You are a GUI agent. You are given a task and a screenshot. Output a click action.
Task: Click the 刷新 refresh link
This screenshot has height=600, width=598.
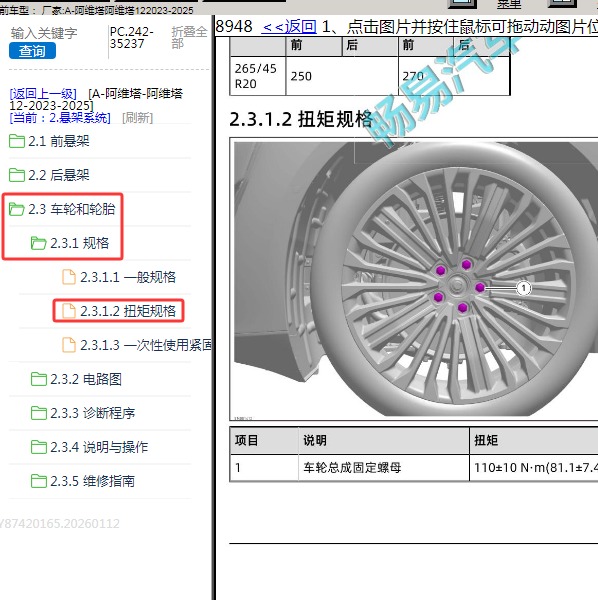(x=137, y=117)
